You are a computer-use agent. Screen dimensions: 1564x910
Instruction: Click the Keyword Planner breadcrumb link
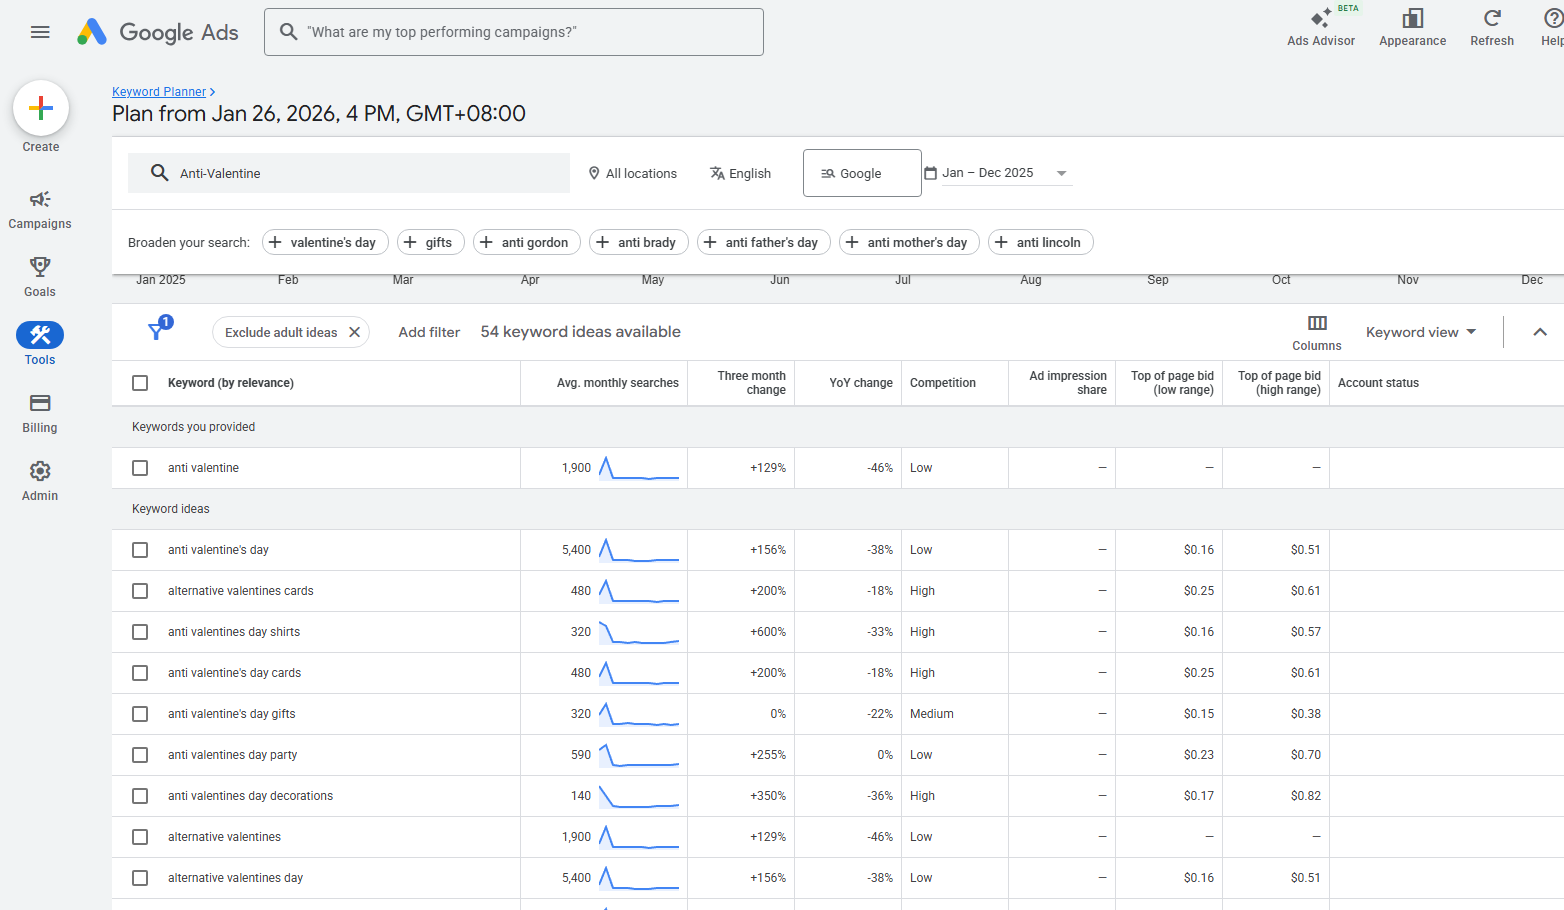click(x=159, y=92)
